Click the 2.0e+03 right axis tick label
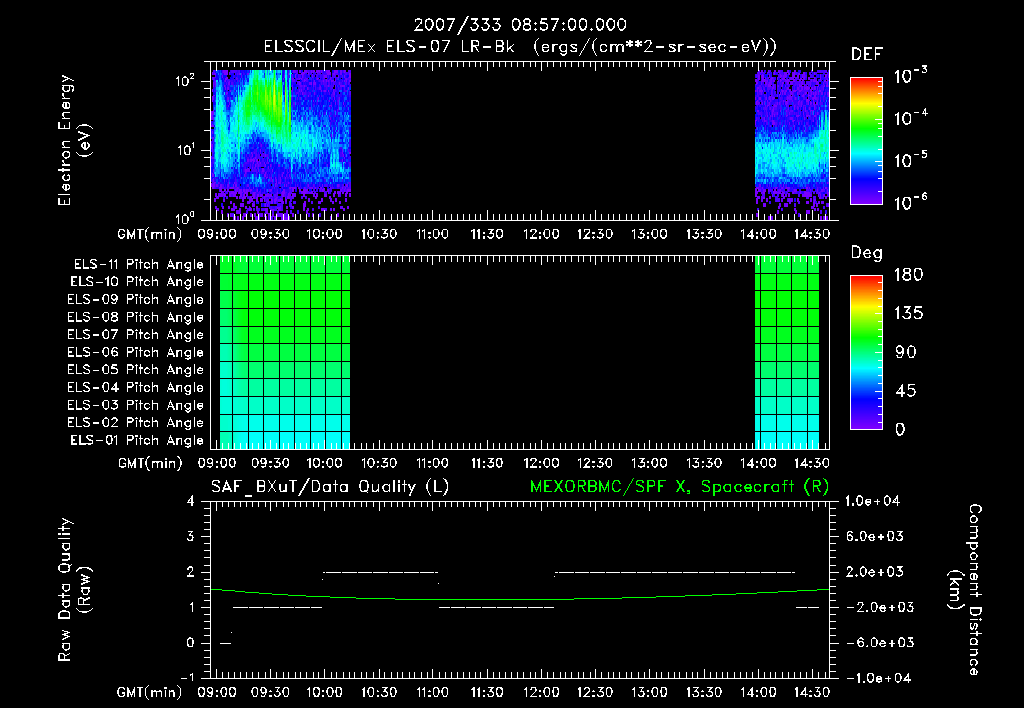This screenshot has width=1024, height=708. click(x=874, y=572)
